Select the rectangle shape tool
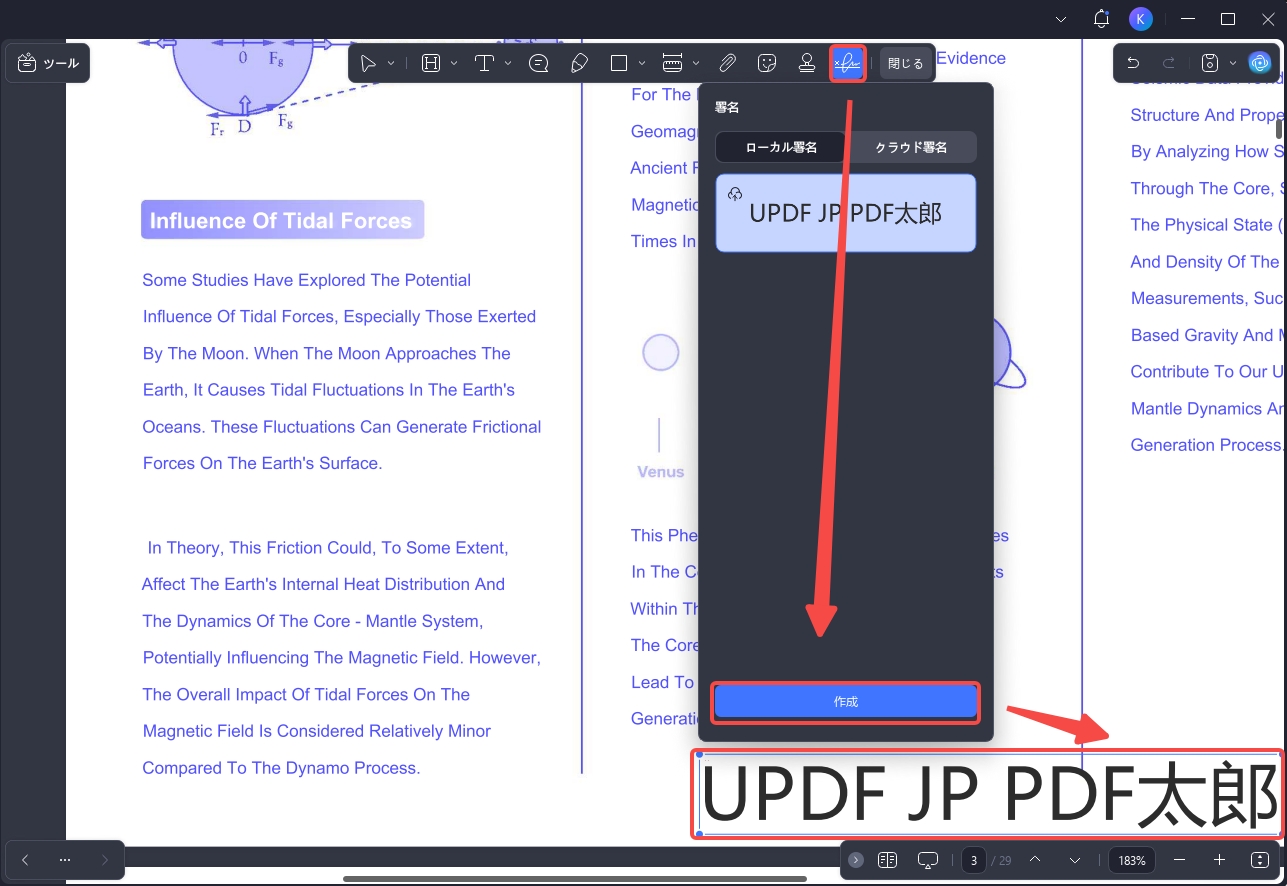Viewport: 1287px width, 886px height. pos(619,63)
